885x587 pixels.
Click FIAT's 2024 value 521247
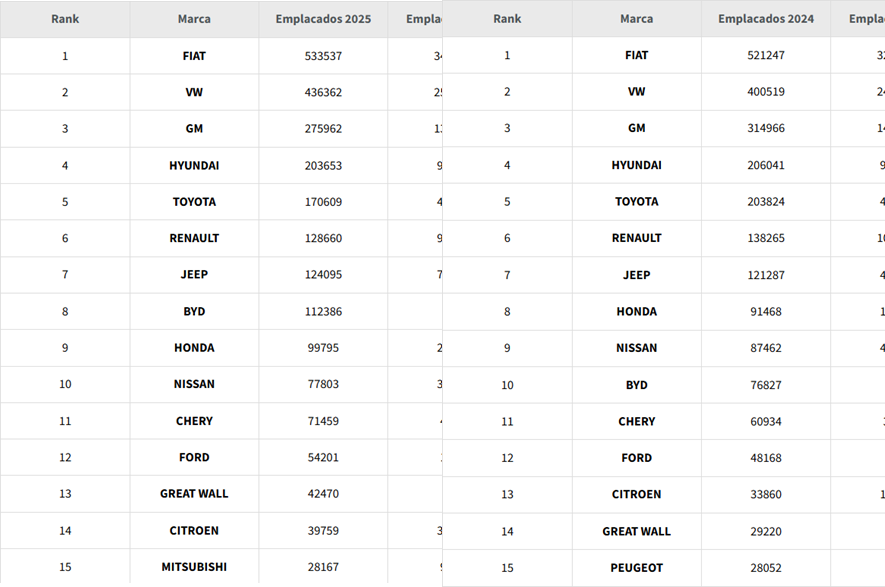[765, 56]
